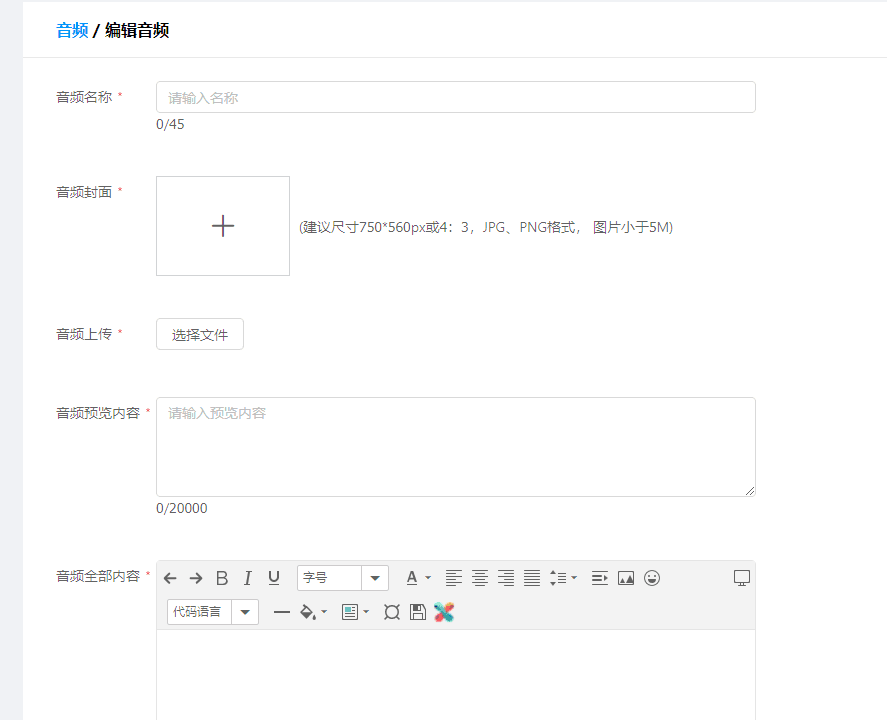Click the 音频名称 name input field
This screenshot has height=720, width=887.
455,97
